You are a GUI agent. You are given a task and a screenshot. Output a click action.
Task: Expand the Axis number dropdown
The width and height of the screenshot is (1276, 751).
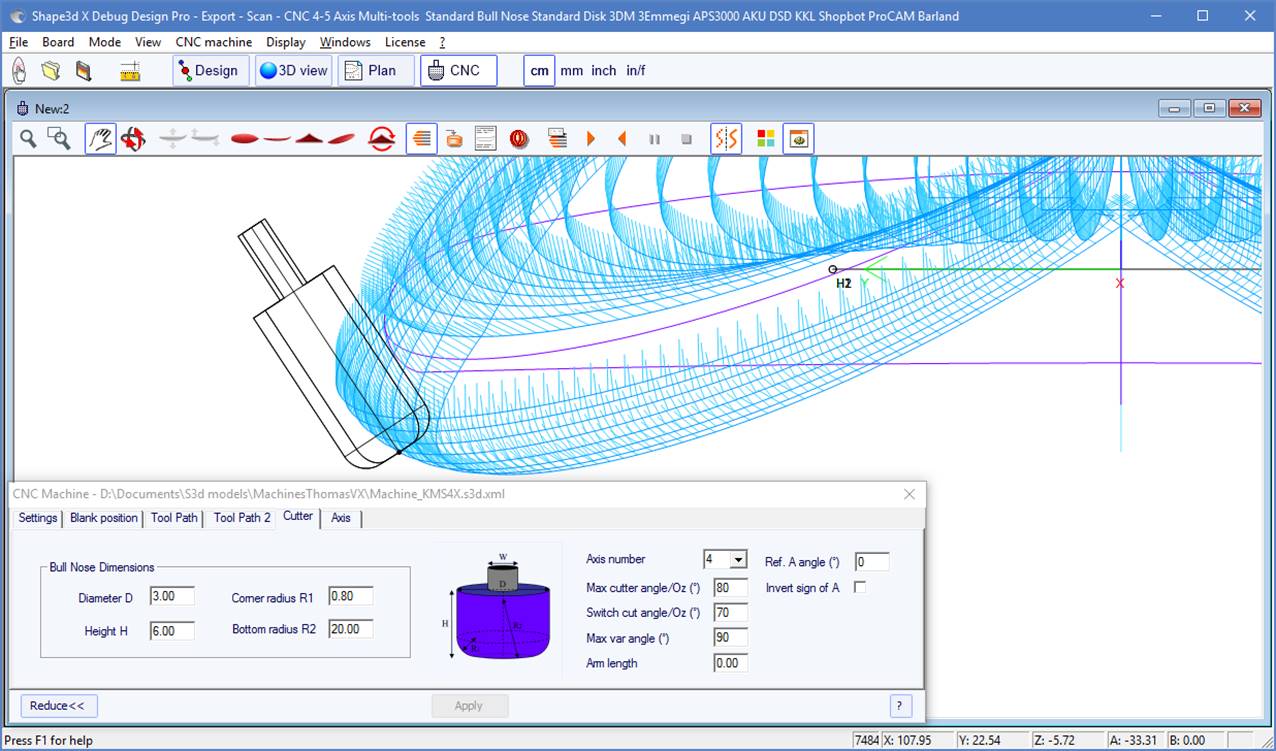pos(738,560)
